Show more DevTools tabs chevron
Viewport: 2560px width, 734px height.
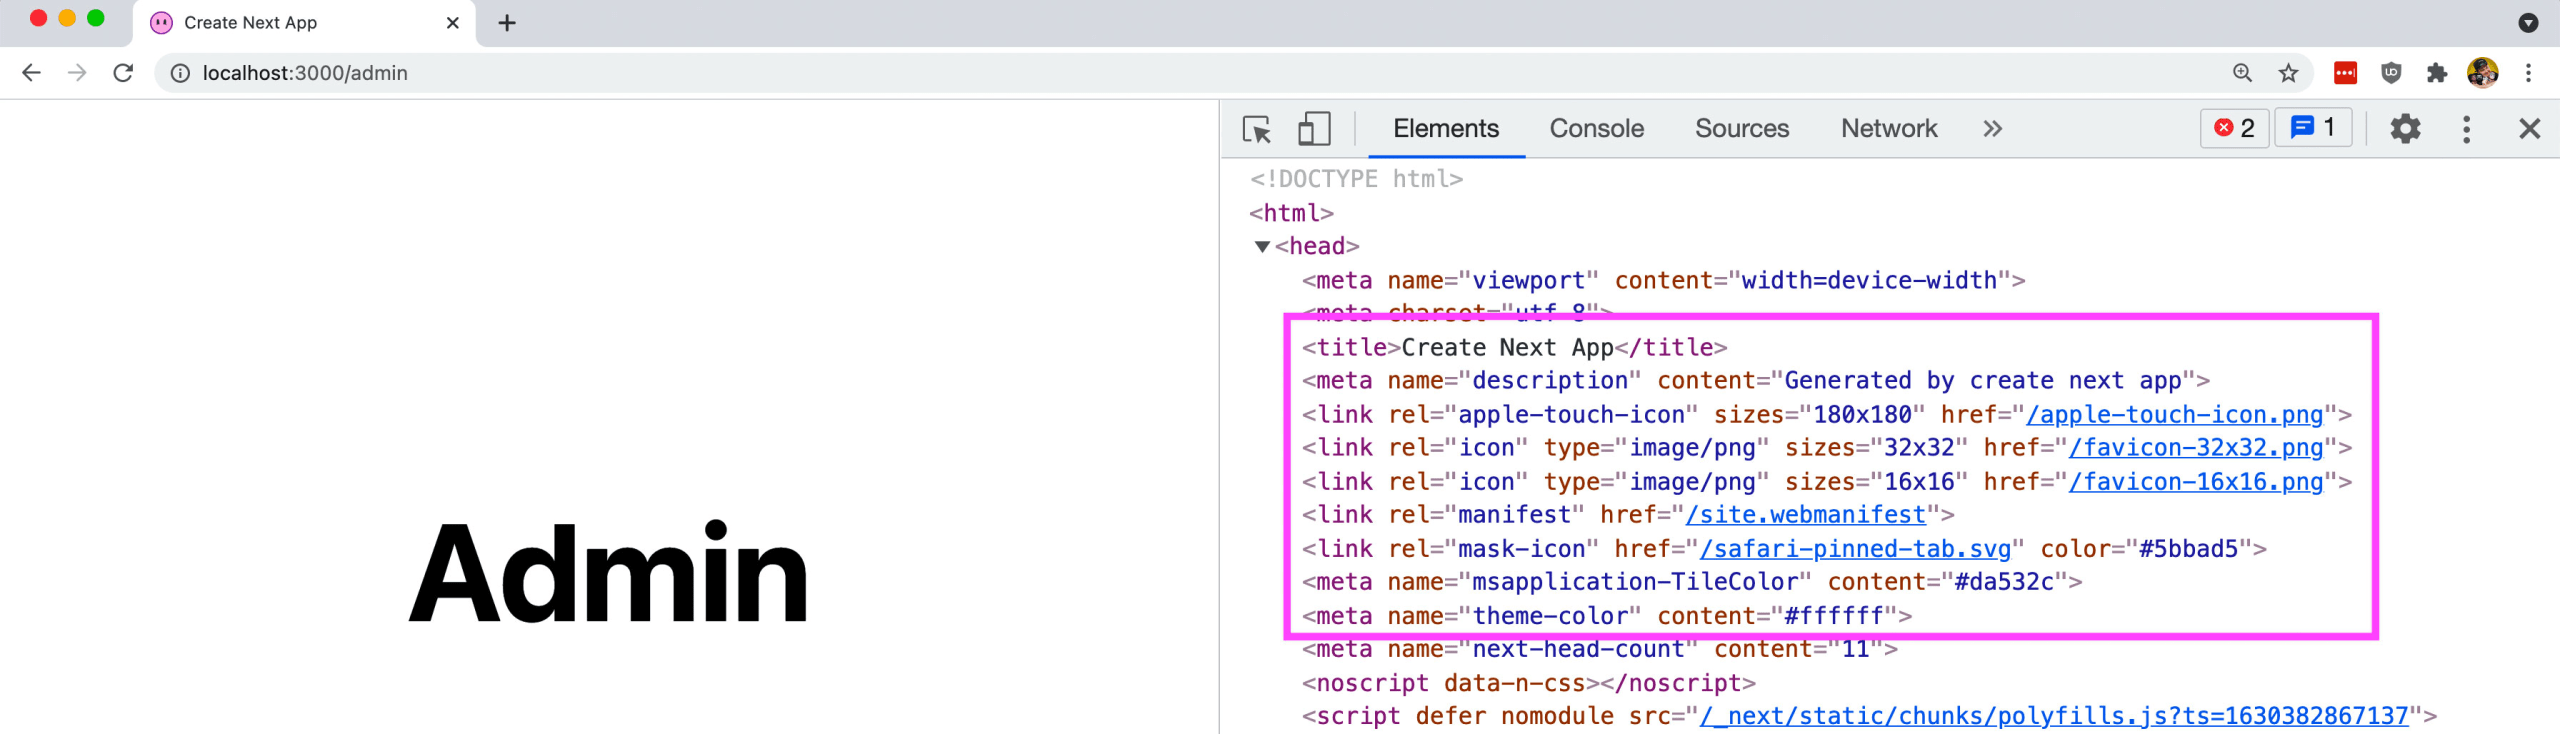[x=1992, y=129]
